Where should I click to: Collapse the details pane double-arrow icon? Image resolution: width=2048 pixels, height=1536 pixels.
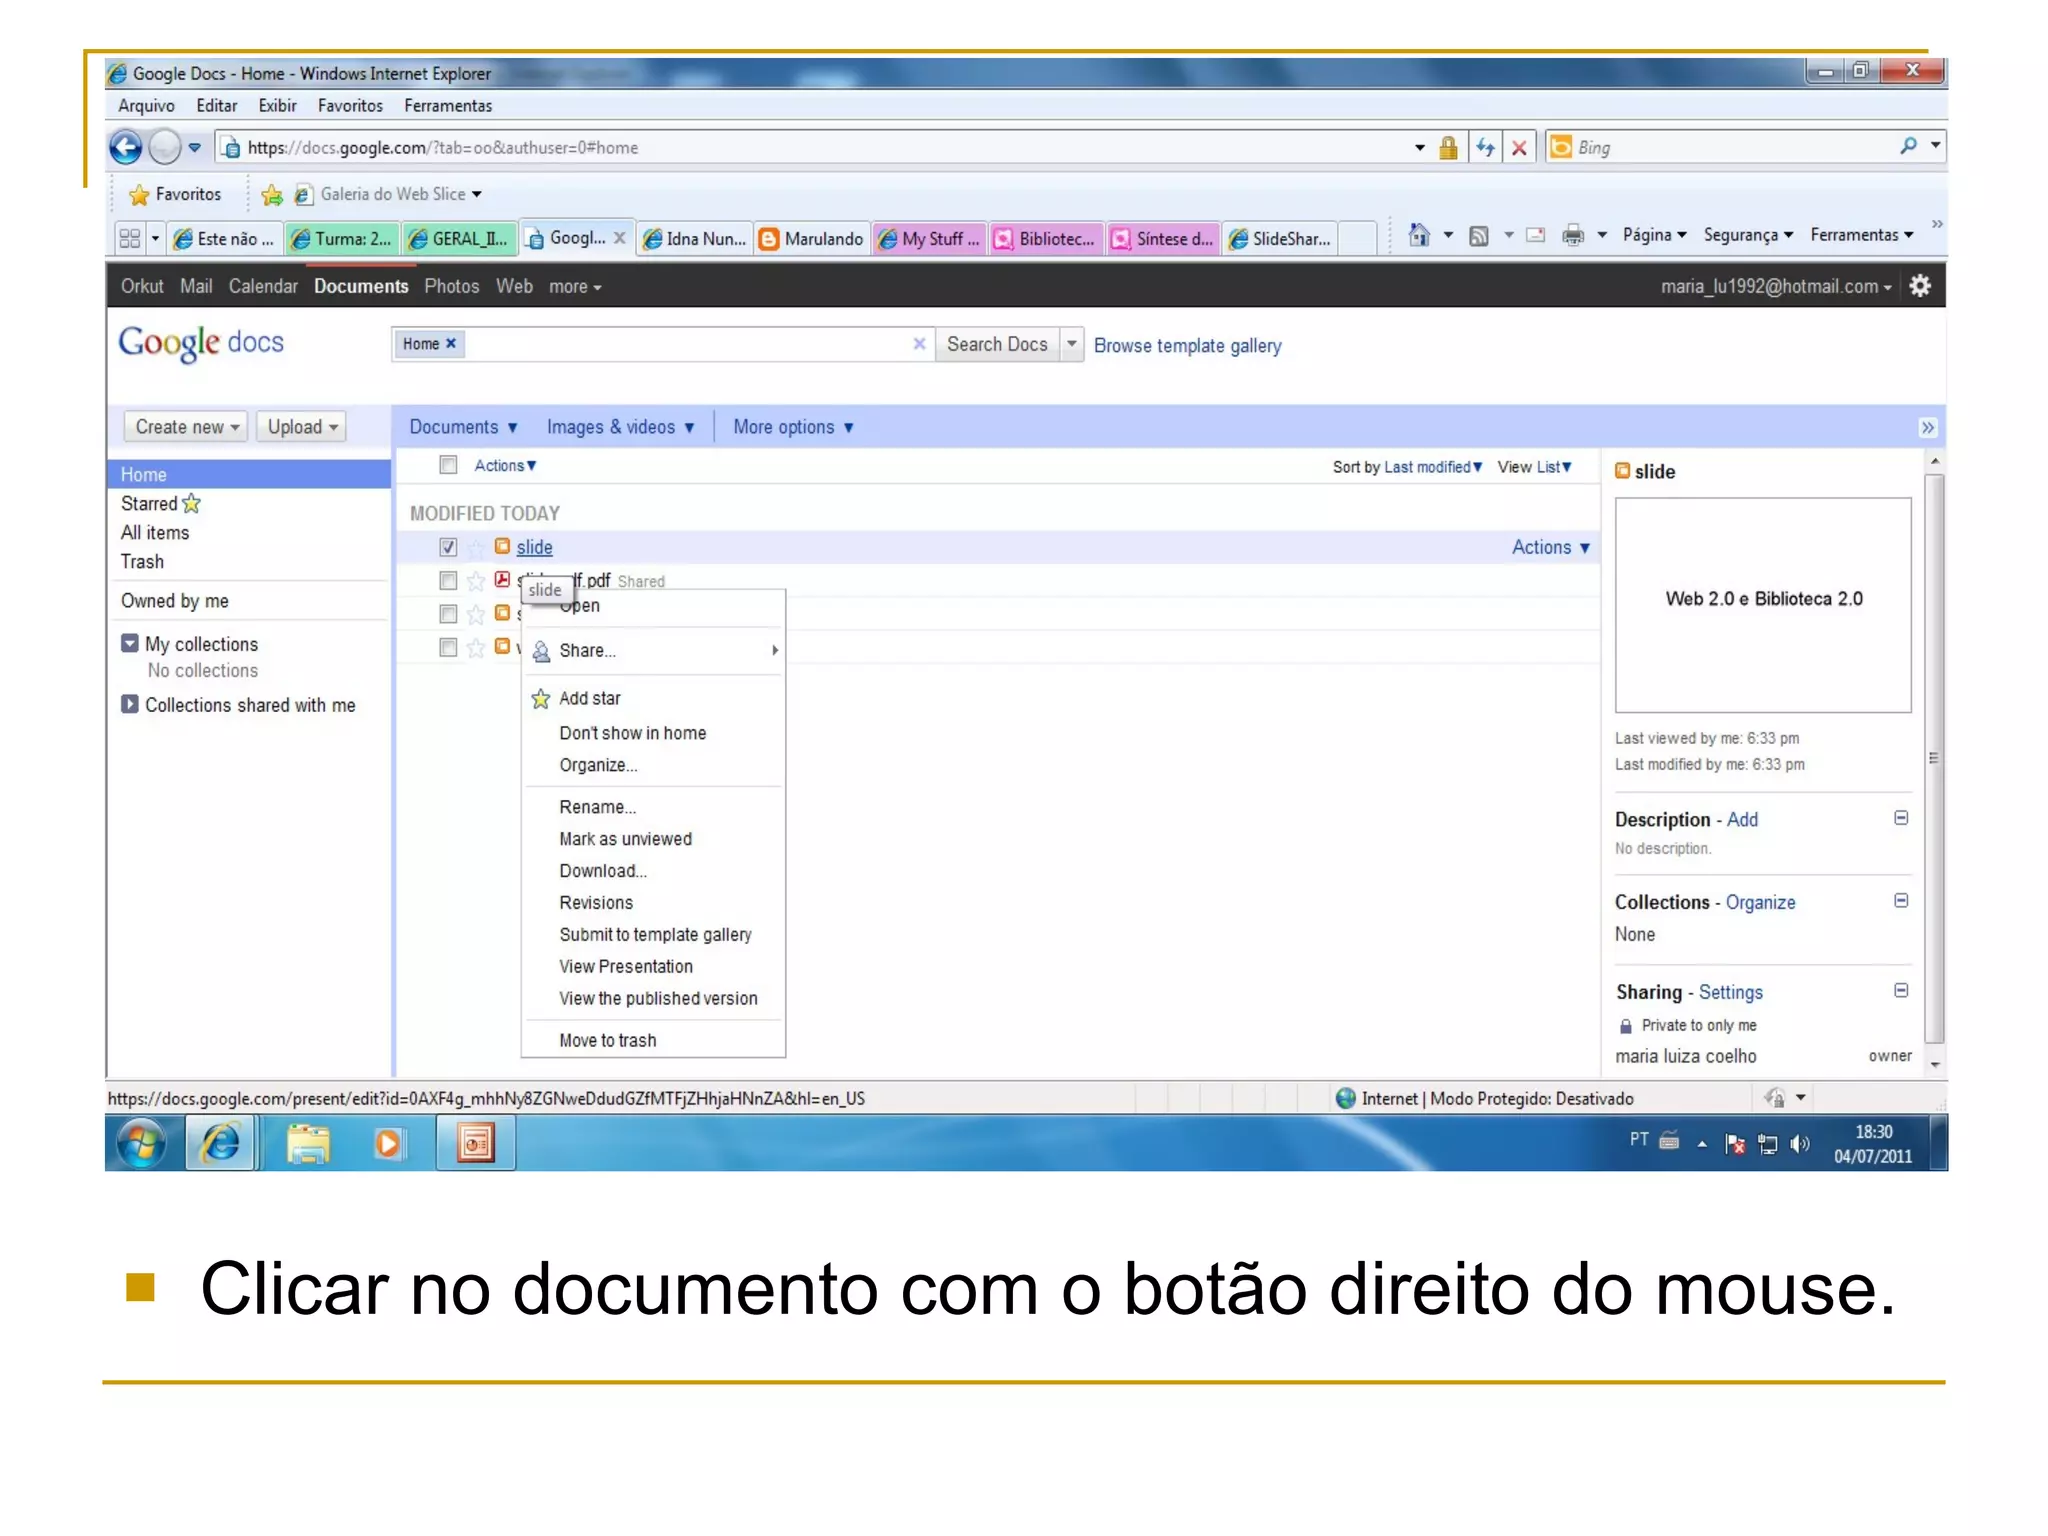click(1928, 428)
